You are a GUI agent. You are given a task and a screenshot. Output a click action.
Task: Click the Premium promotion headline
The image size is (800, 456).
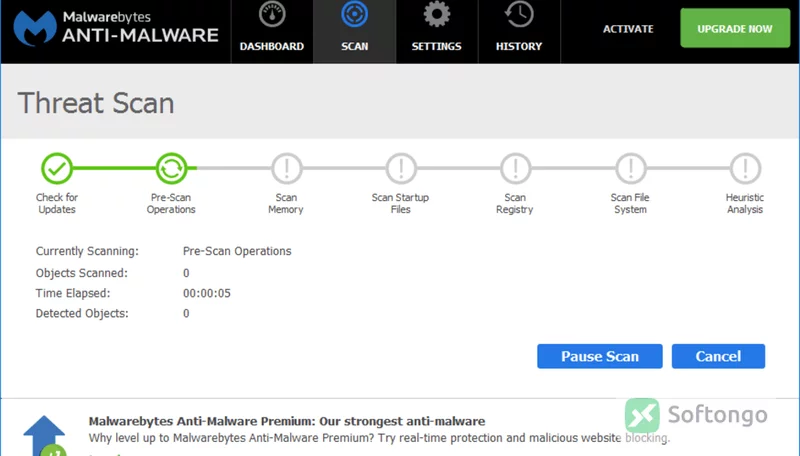(x=287, y=421)
